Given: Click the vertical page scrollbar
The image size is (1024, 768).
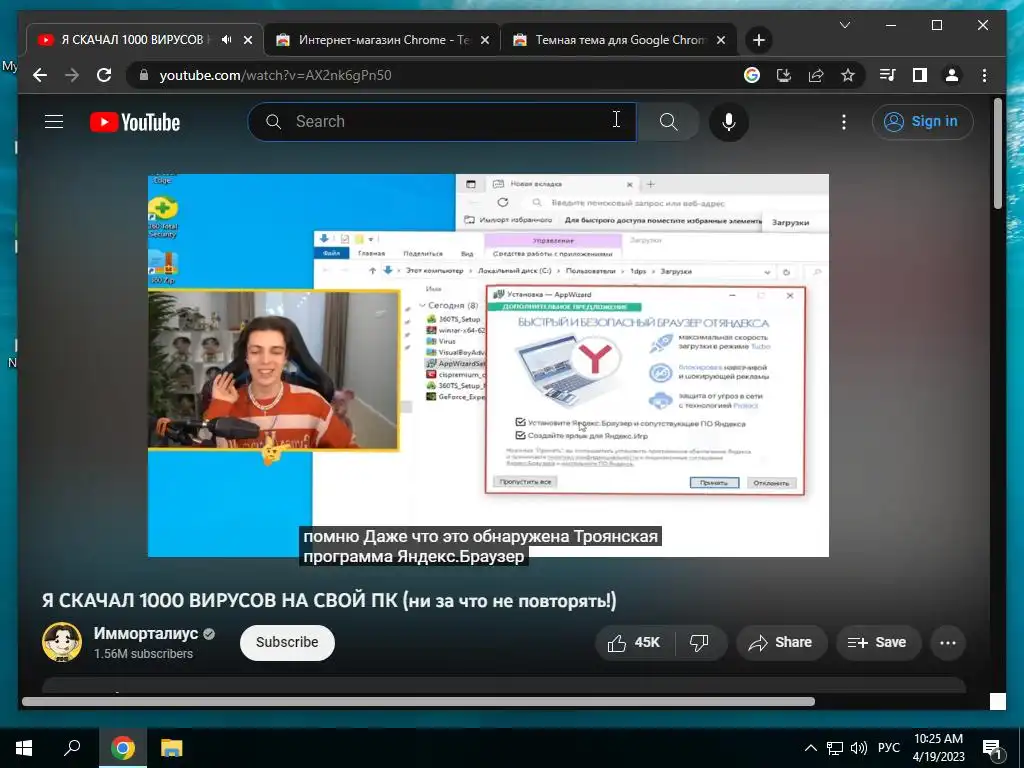Looking at the screenshot, I should click(997, 153).
